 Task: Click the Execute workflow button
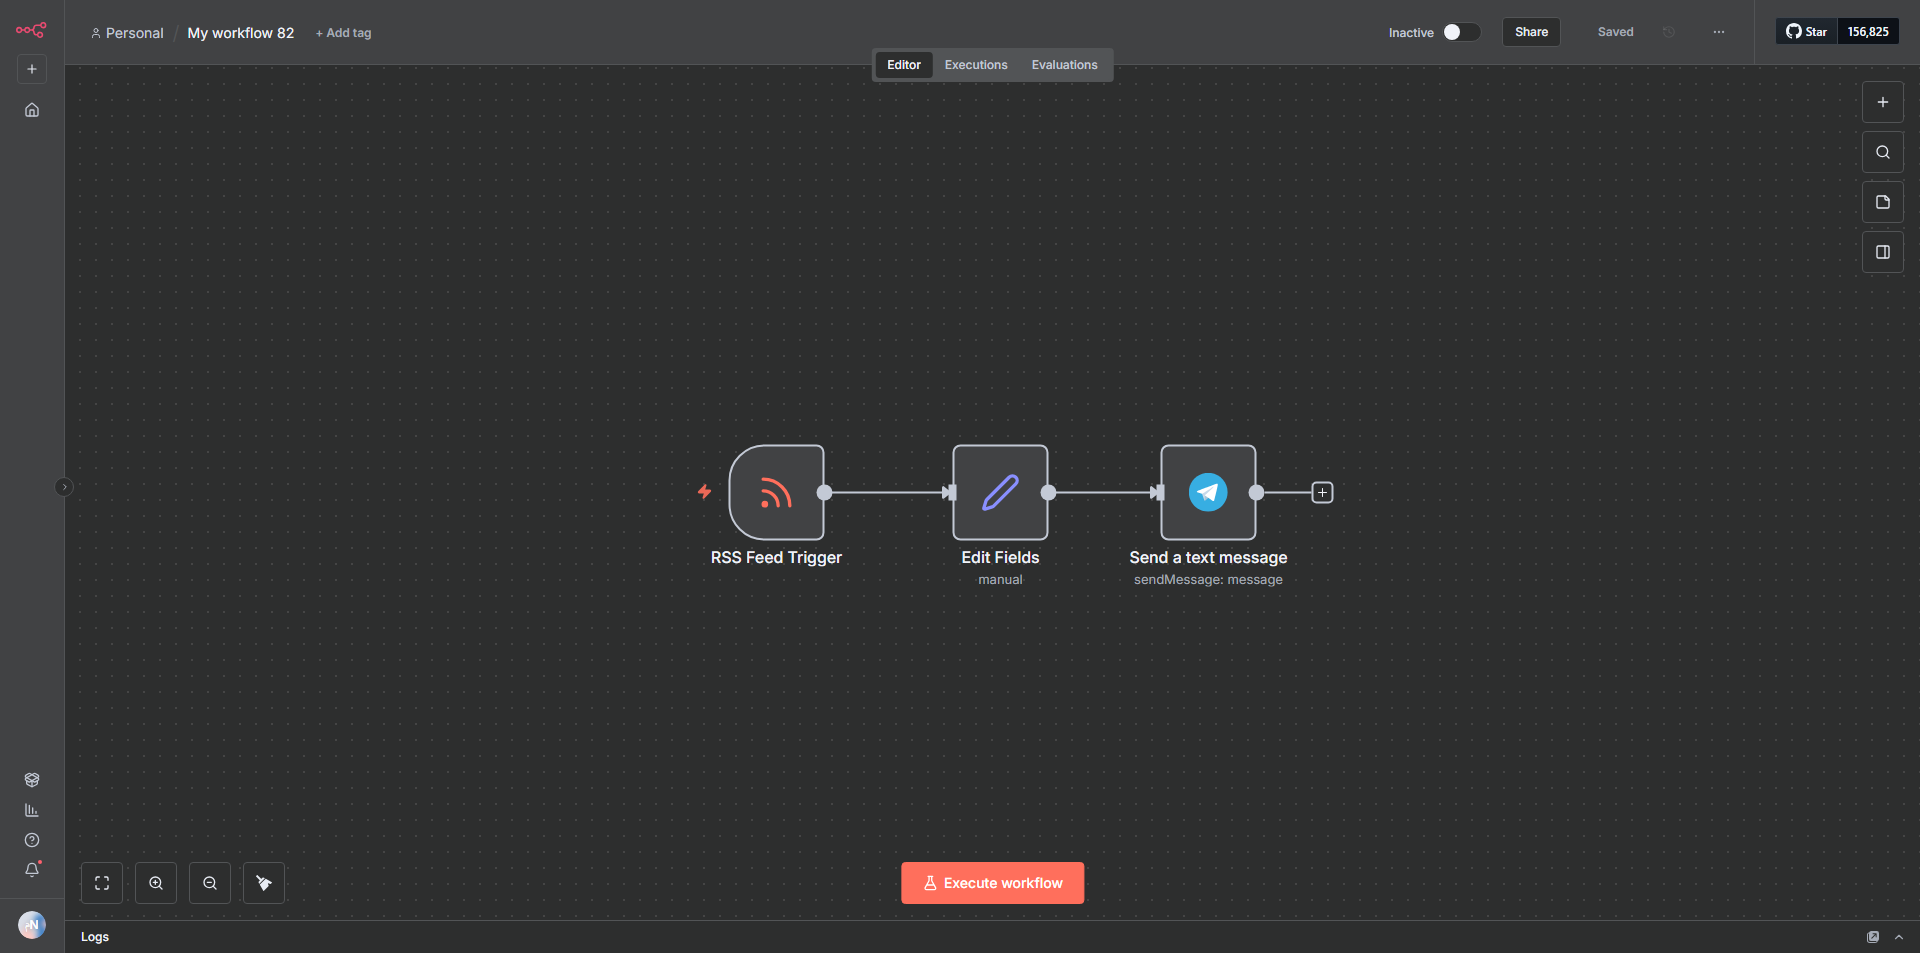coord(992,883)
